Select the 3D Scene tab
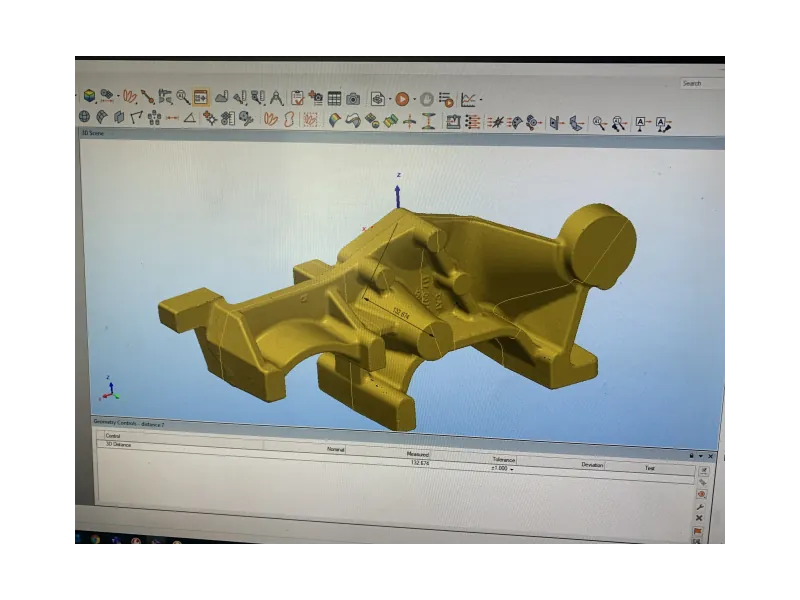Viewport: 800px width, 600px height. (x=92, y=133)
